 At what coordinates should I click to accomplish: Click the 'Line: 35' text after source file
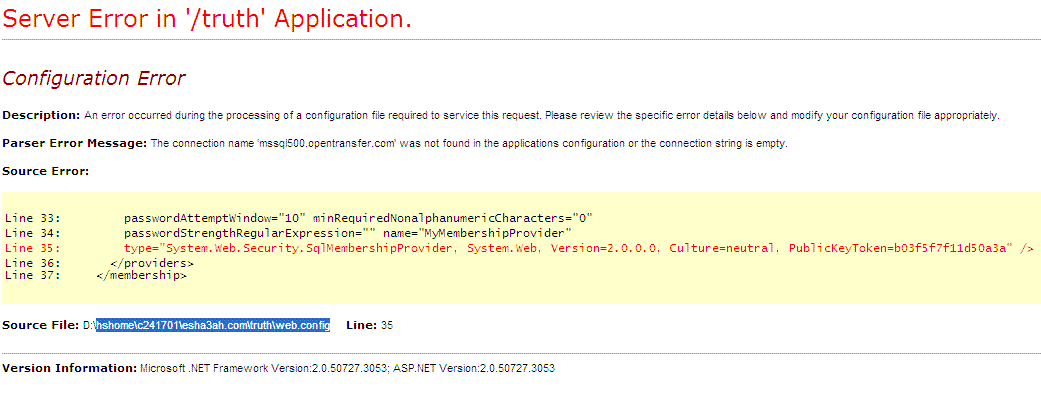(370, 325)
